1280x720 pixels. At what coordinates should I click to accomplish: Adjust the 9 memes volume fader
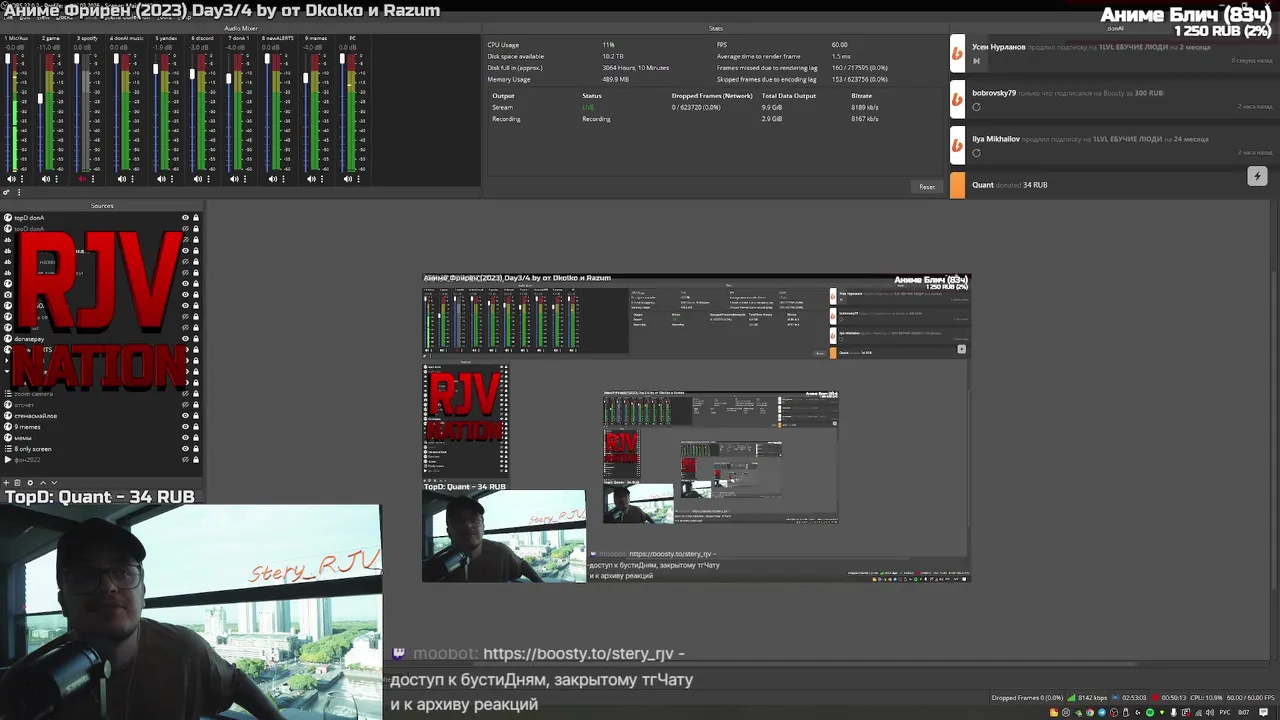click(306, 78)
